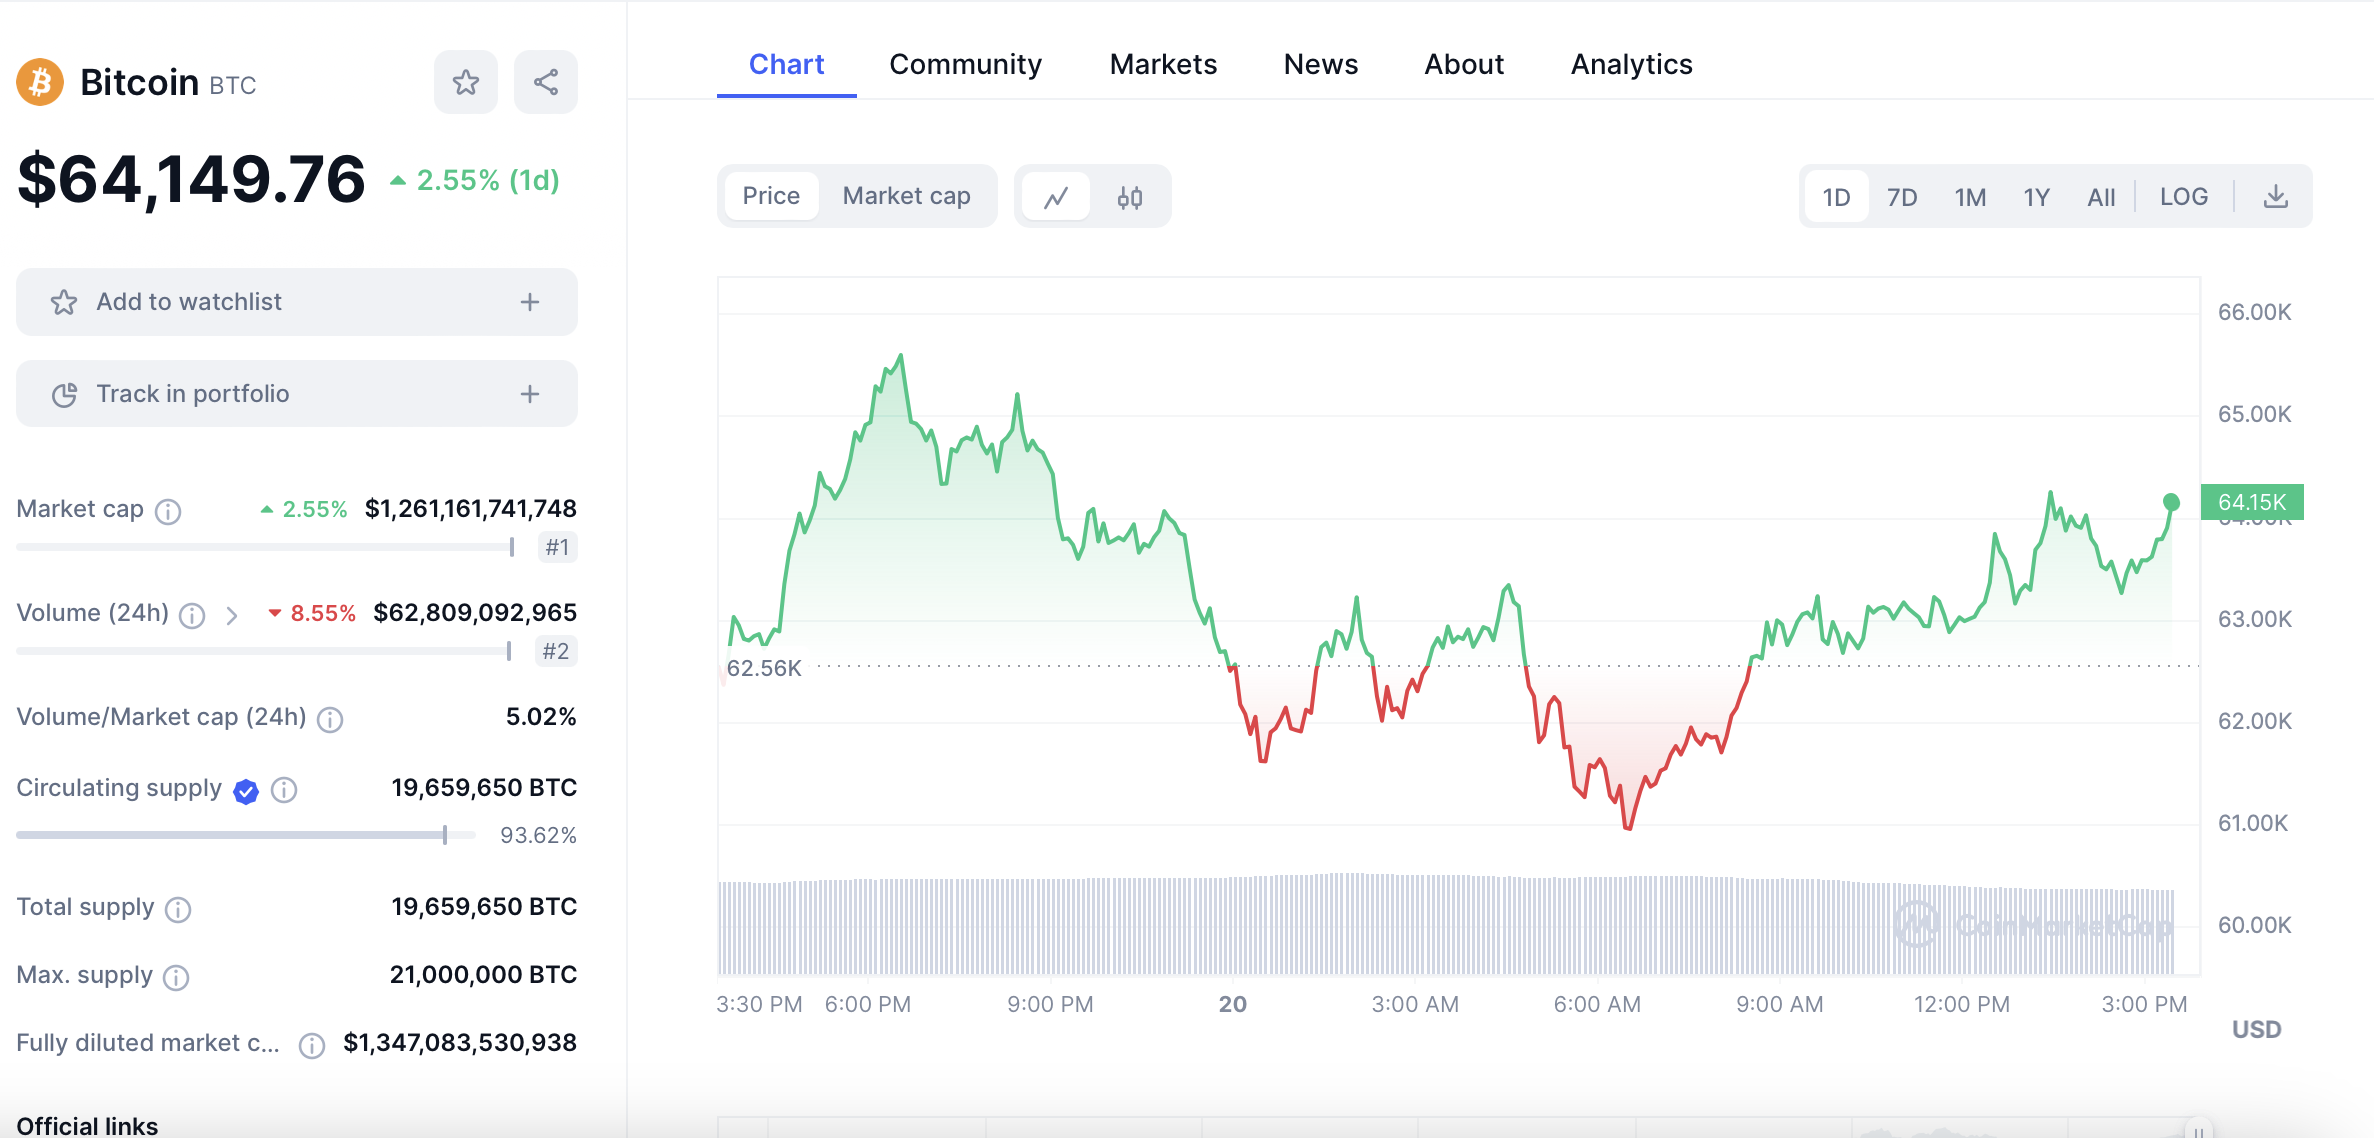Click the Circulating supply progress bar
Screen dimensions: 2374x1138
click(232, 834)
